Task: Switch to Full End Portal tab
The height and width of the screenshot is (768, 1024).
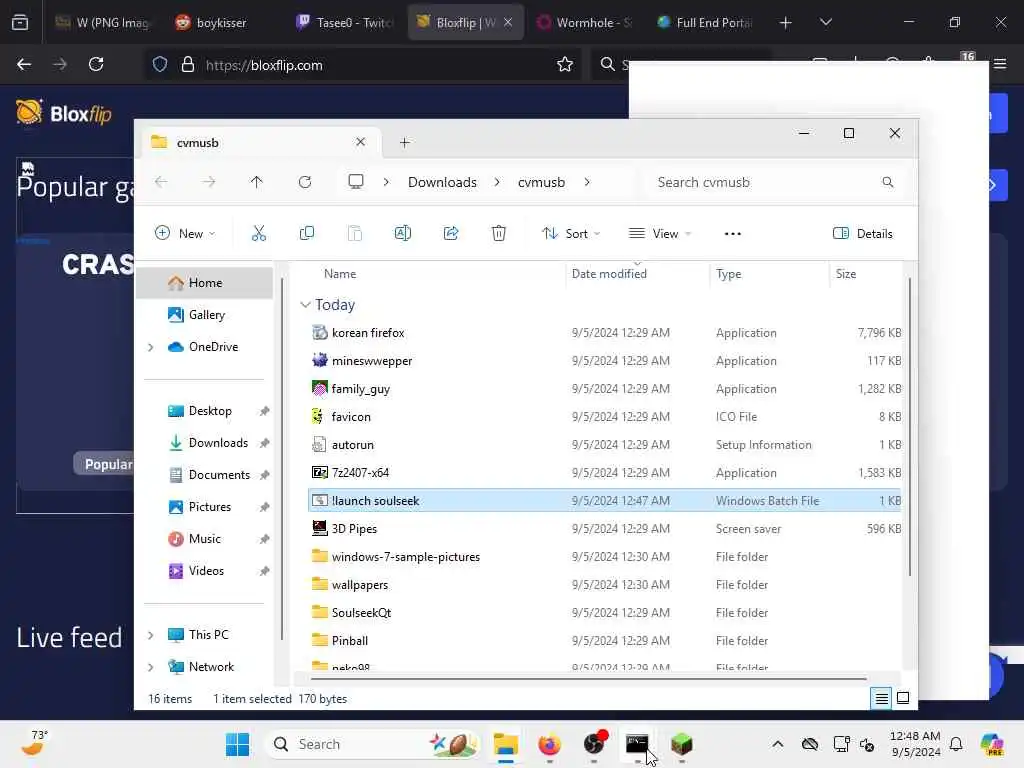Action: click(x=705, y=22)
